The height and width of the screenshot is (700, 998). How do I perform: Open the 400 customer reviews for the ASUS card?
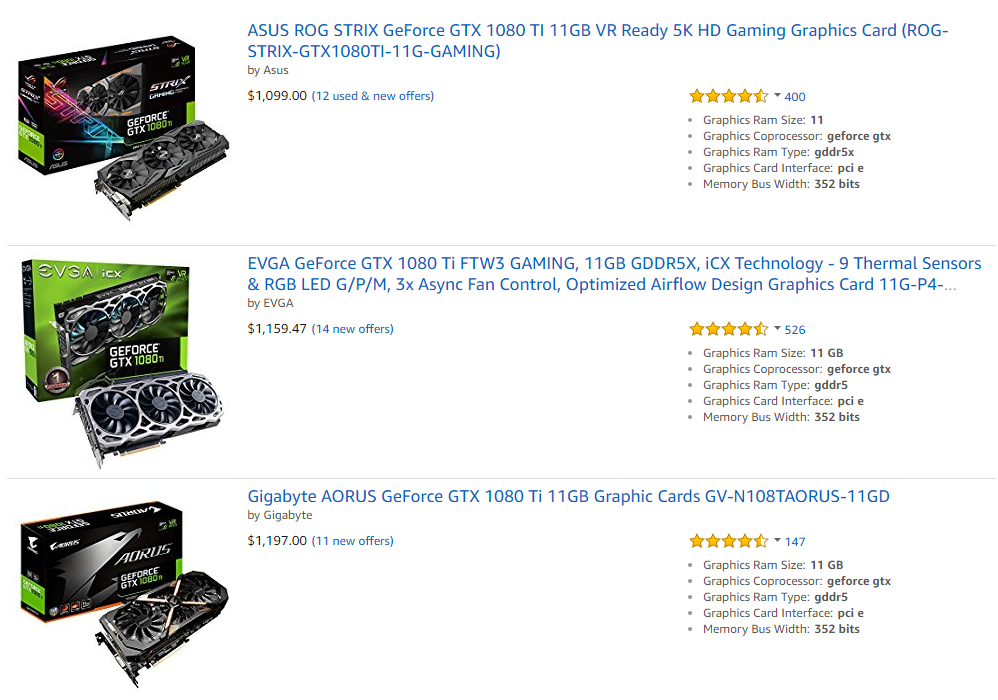coord(795,97)
